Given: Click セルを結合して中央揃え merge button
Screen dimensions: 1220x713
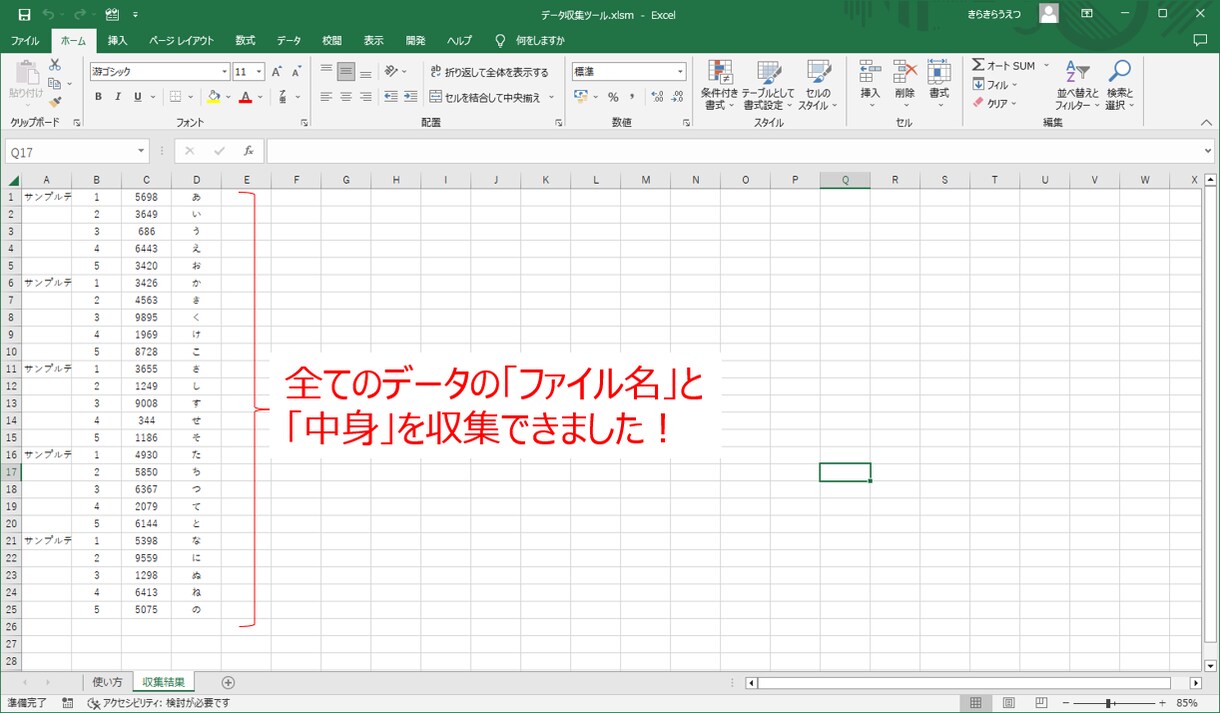Looking at the screenshot, I should [x=485, y=97].
